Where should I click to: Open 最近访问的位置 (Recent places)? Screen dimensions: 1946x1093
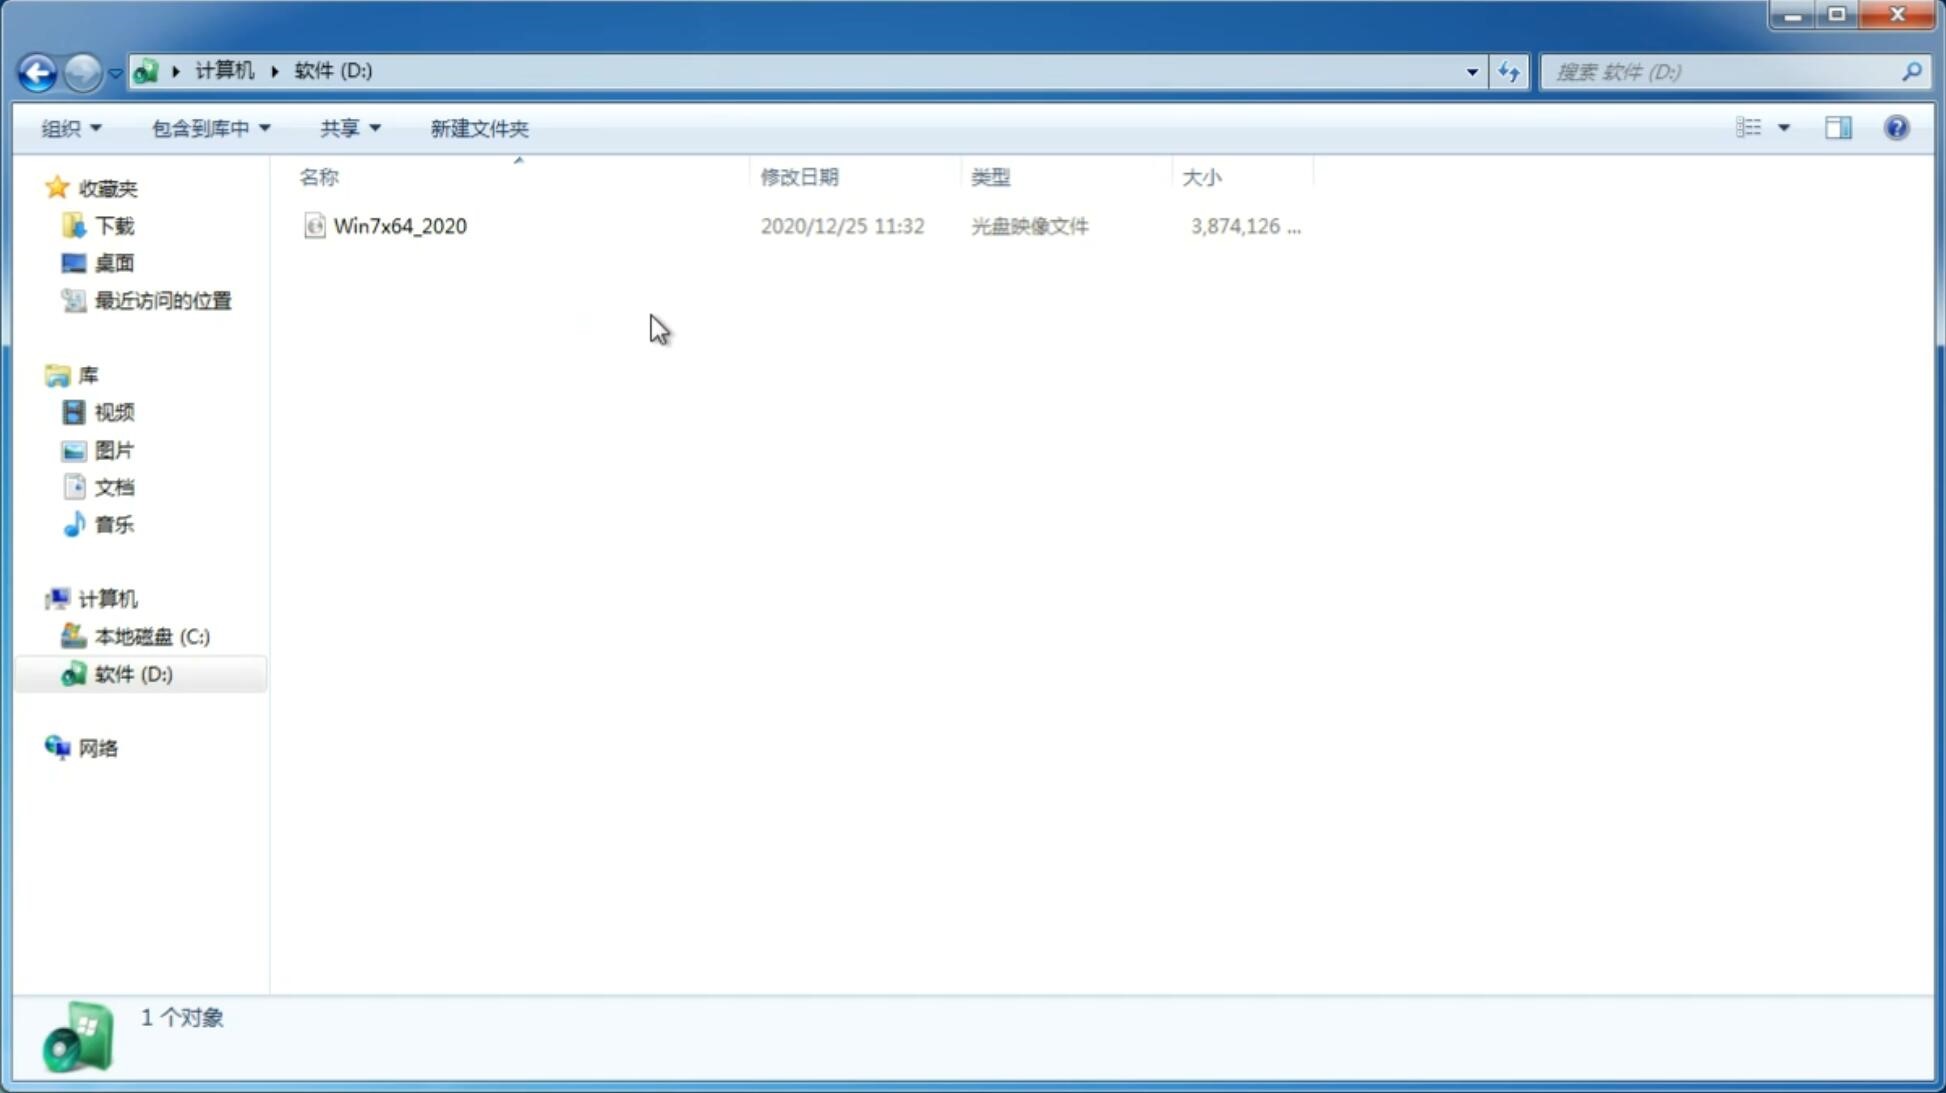162,299
